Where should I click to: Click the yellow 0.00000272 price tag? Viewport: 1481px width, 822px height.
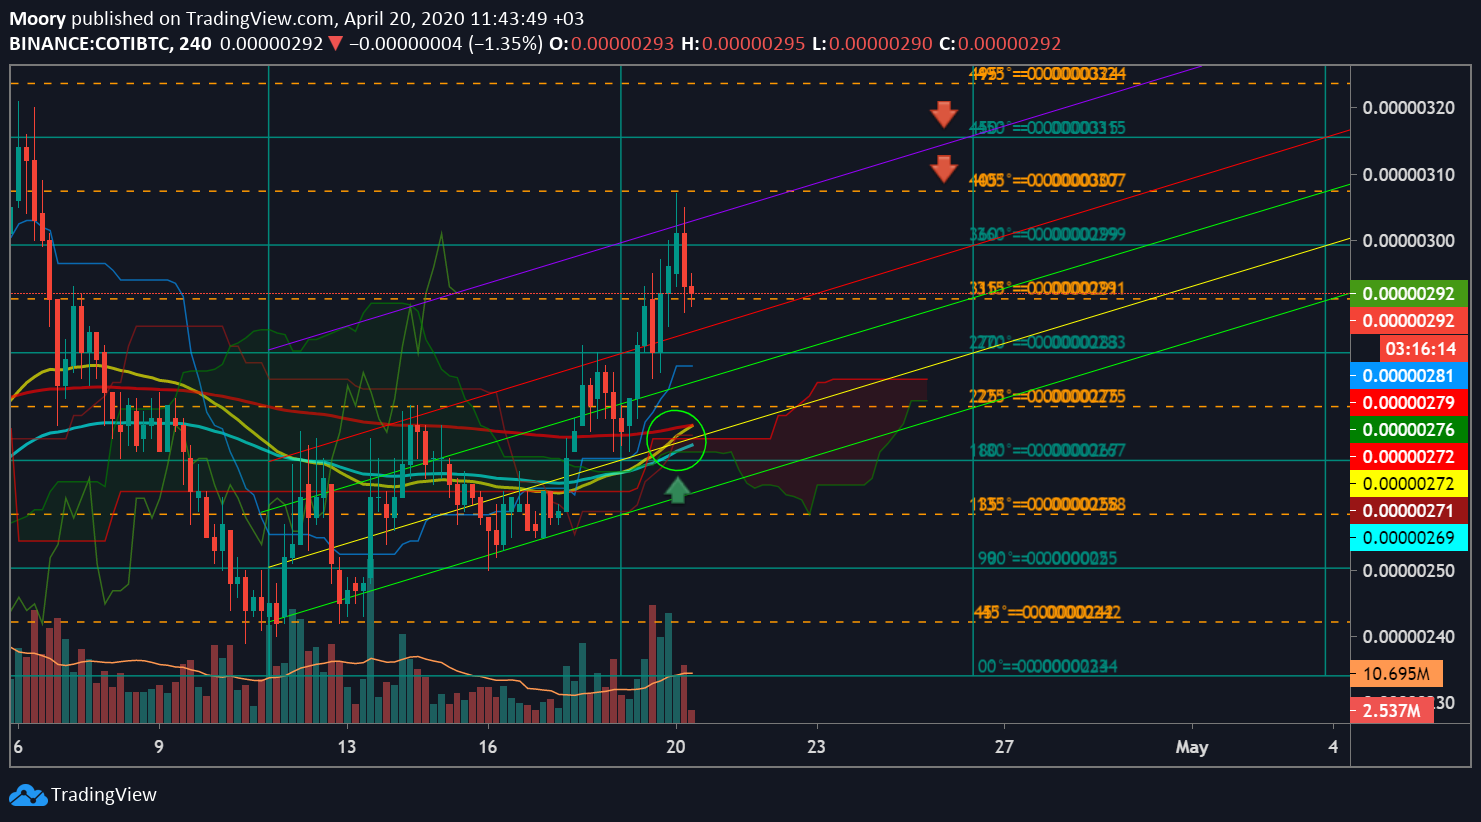(x=1409, y=484)
